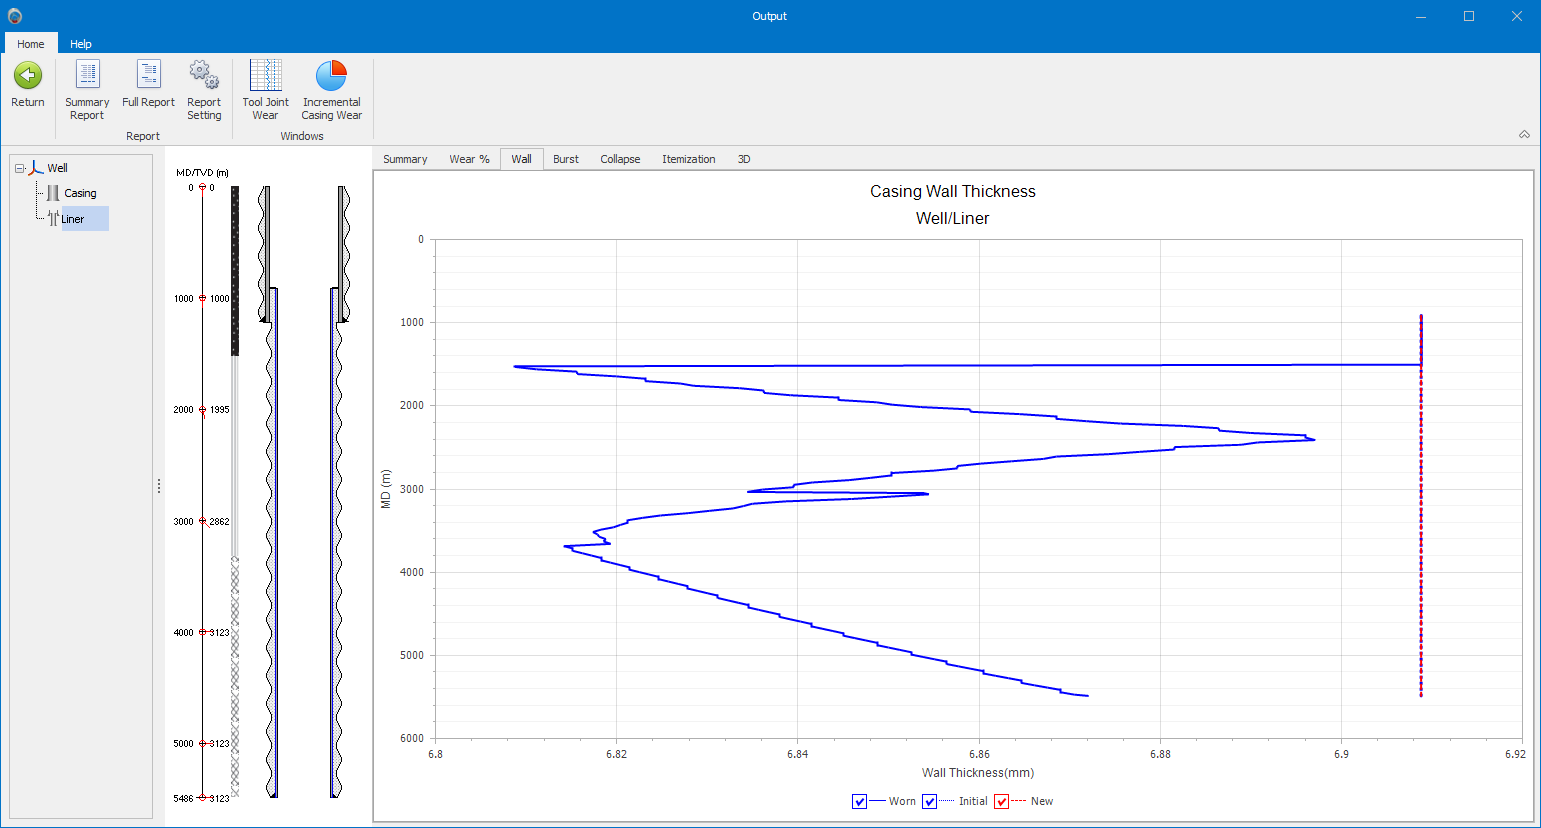Open the Tool Joint Wear window

coord(265,76)
